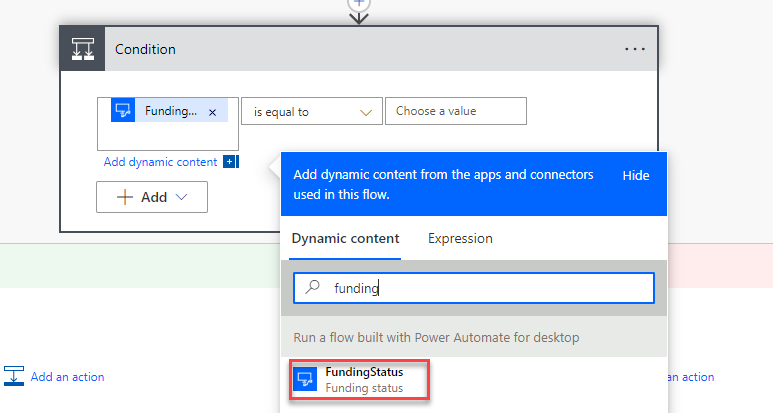
Task: Click the plus icon beside Add dynamic content
Action: [229, 162]
